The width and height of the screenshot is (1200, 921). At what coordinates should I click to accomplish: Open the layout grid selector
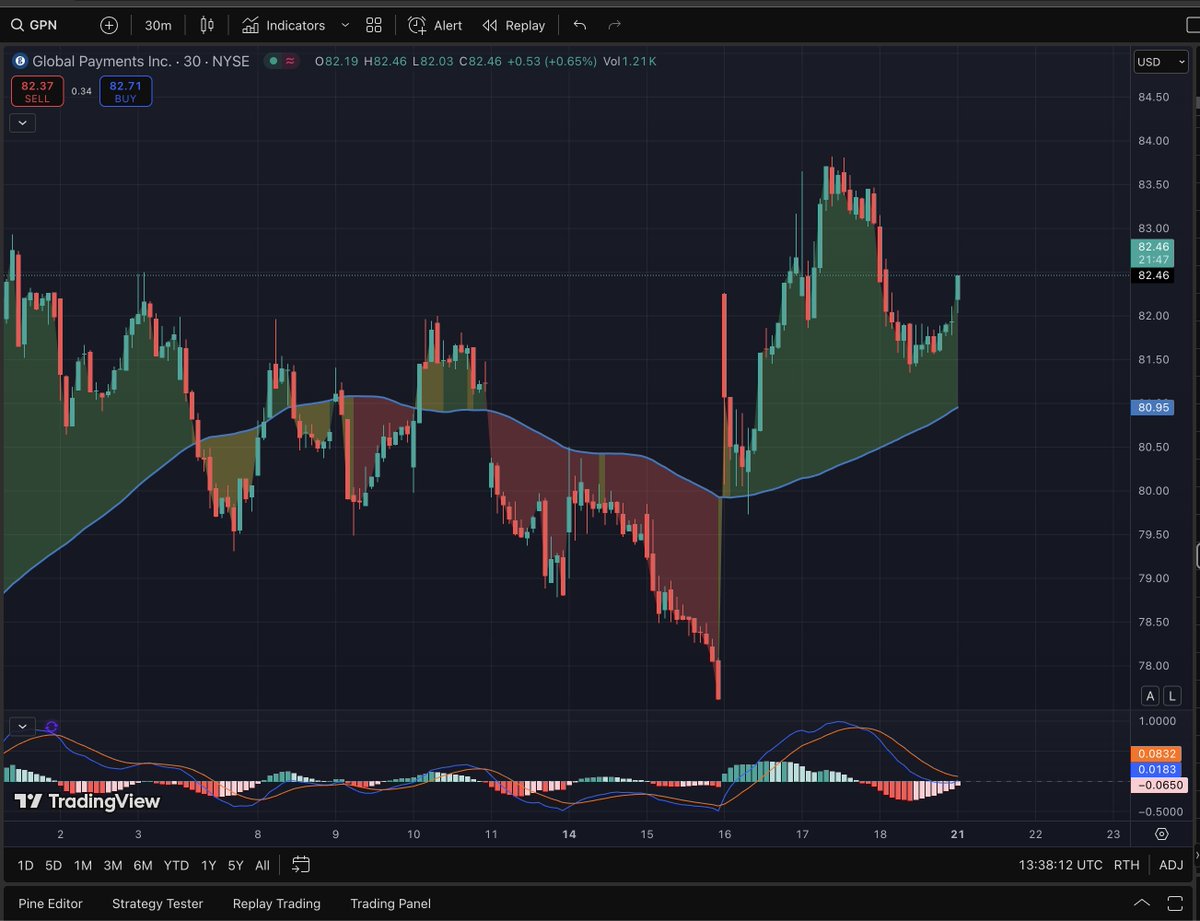(374, 25)
